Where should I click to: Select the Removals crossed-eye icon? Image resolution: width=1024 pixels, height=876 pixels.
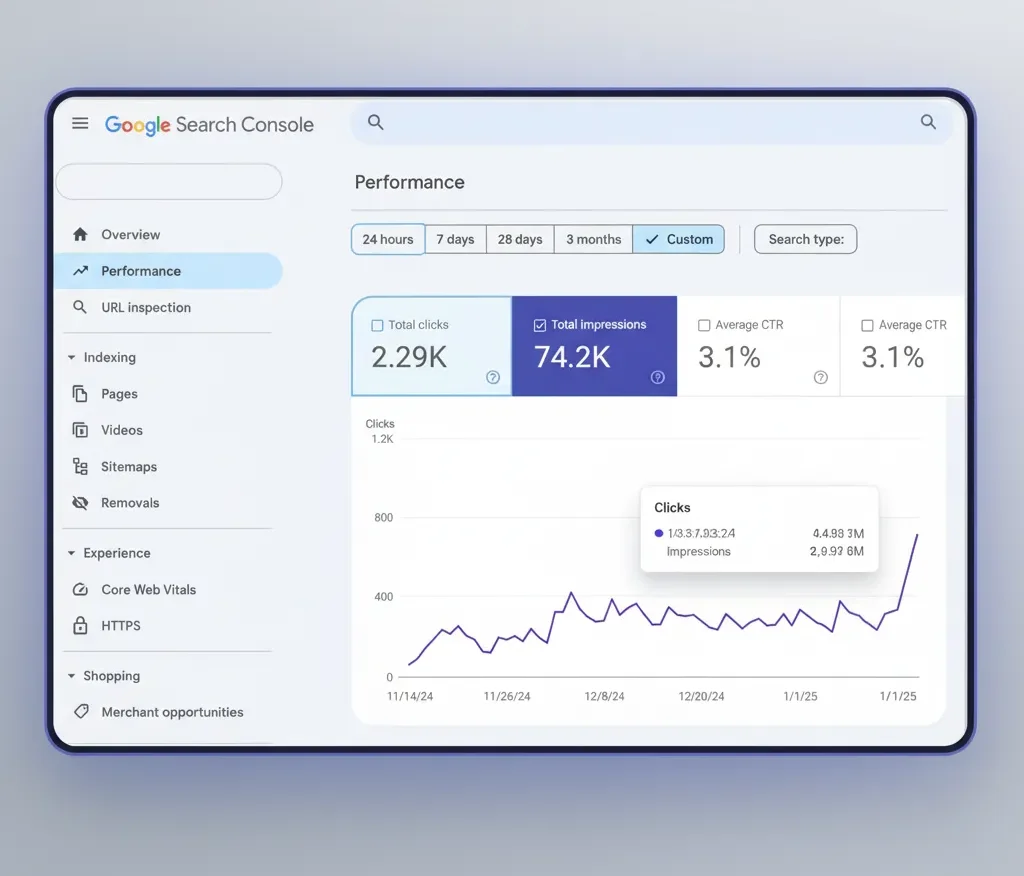coord(82,502)
